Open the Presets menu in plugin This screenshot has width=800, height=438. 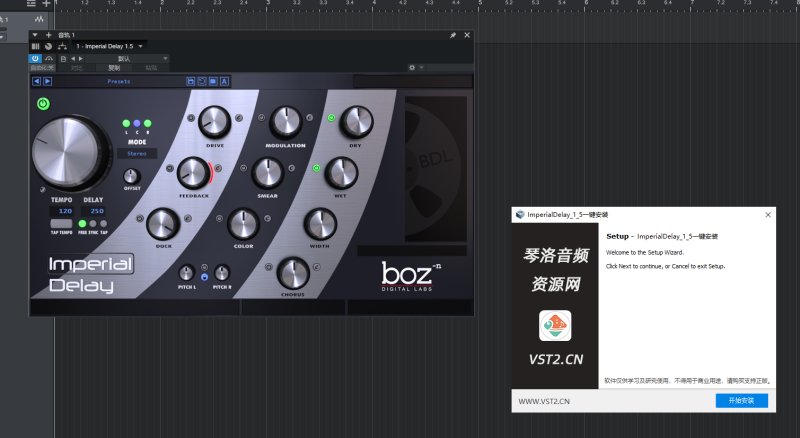click(118, 81)
